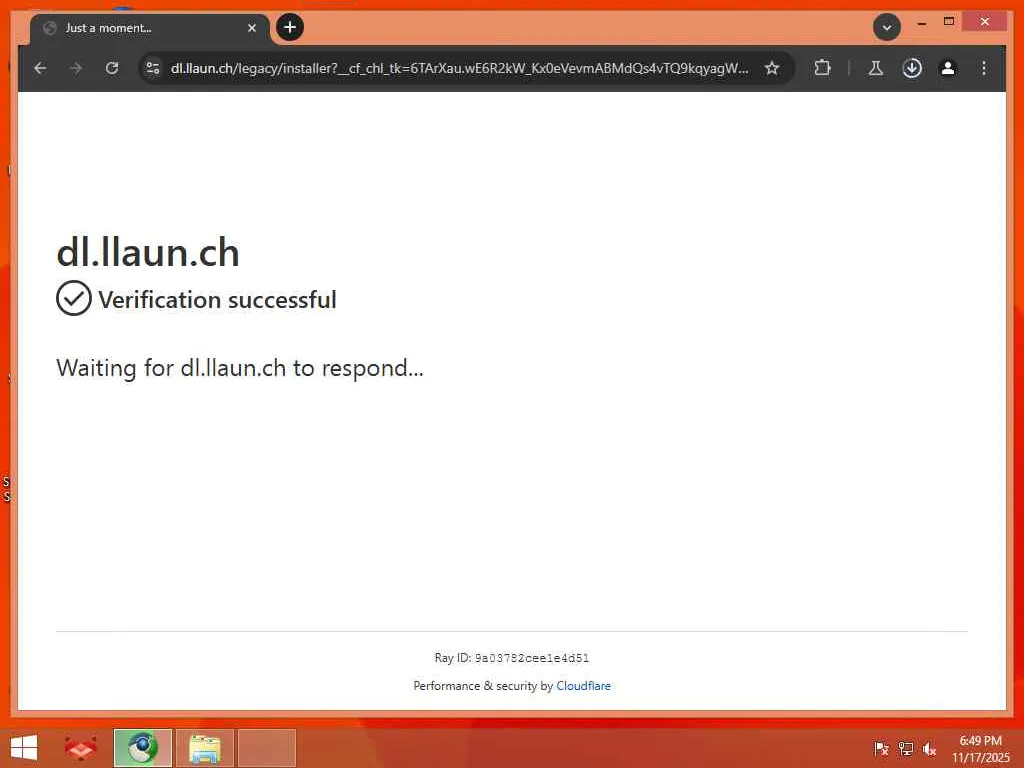This screenshot has height=768, width=1024.
Task: Show the Downloads toolbar button
Action: pos(912,68)
